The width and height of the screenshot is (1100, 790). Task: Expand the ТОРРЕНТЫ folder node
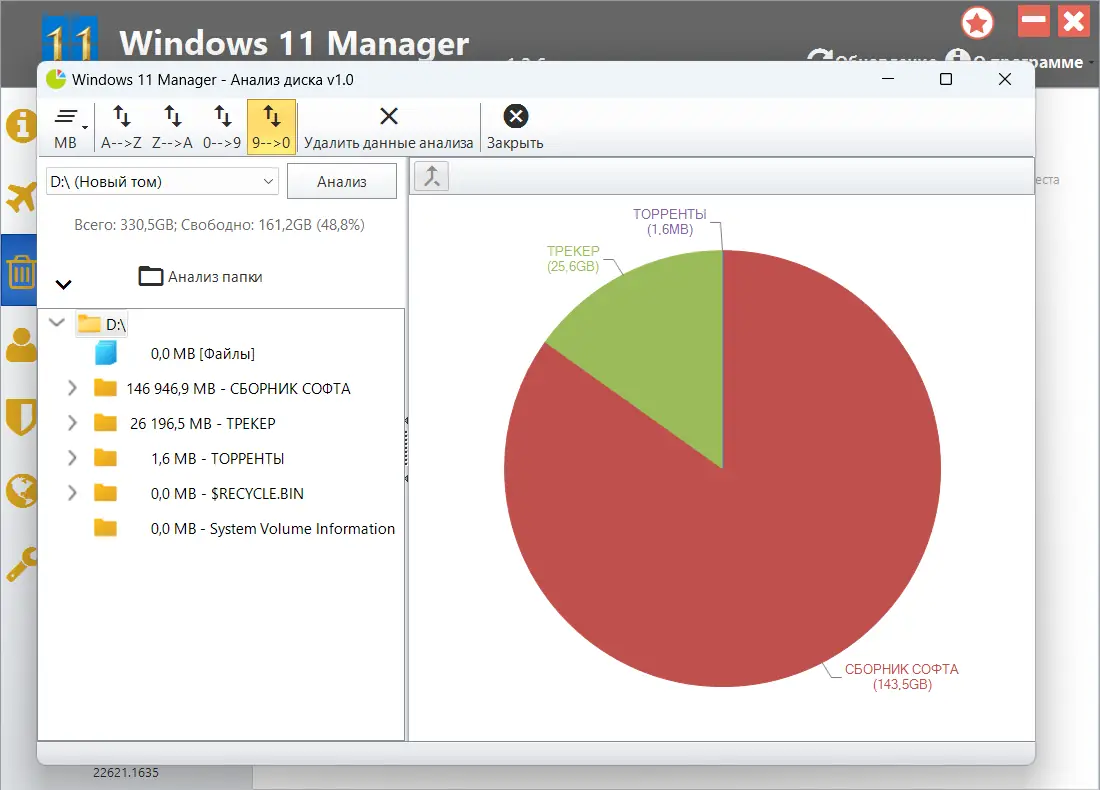[72, 458]
